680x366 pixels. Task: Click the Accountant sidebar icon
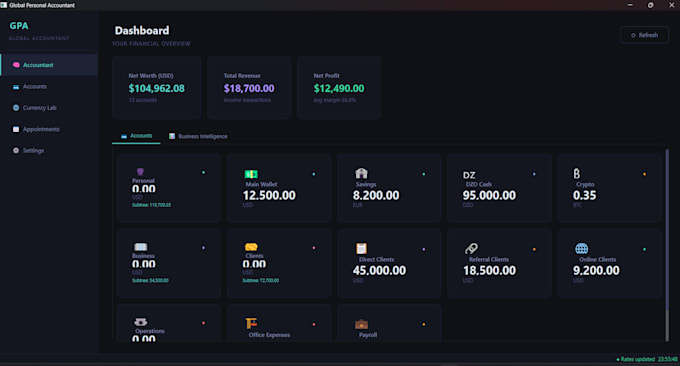tap(16, 65)
